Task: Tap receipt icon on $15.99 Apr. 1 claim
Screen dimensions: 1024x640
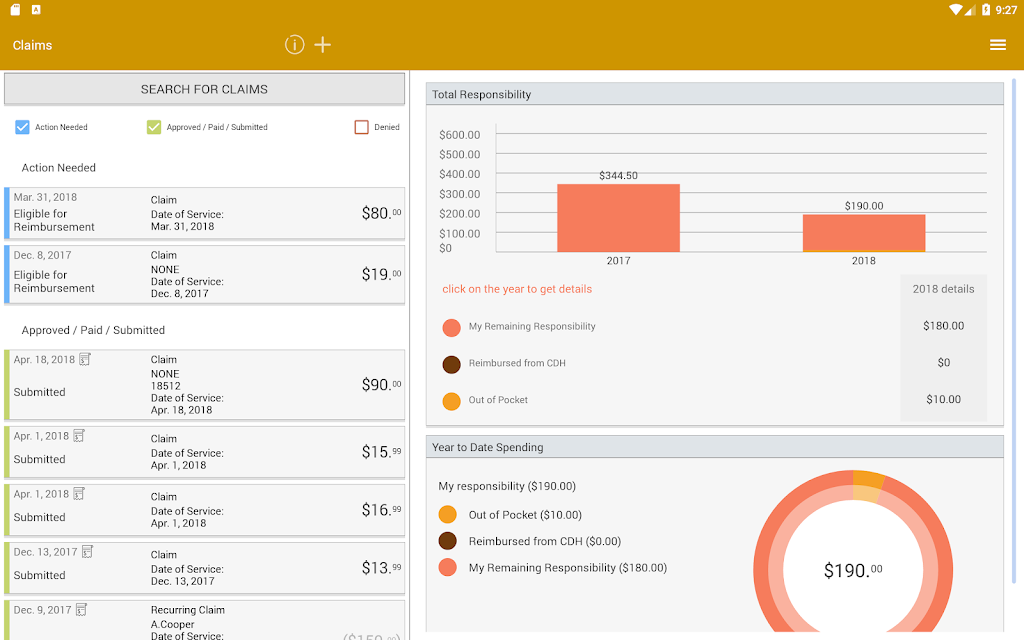Action: pyautogui.click(x=79, y=436)
